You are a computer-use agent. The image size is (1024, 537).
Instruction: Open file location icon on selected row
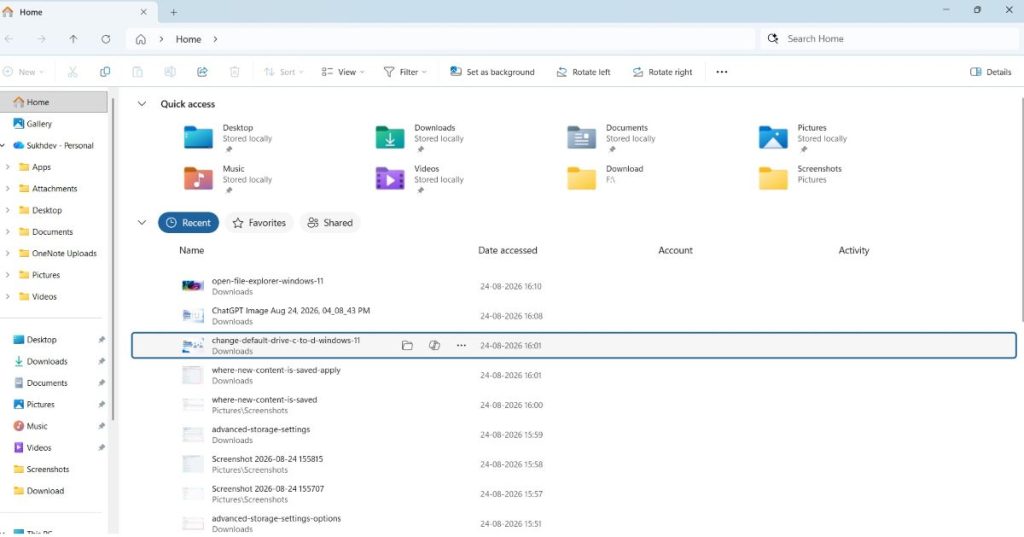(x=408, y=346)
